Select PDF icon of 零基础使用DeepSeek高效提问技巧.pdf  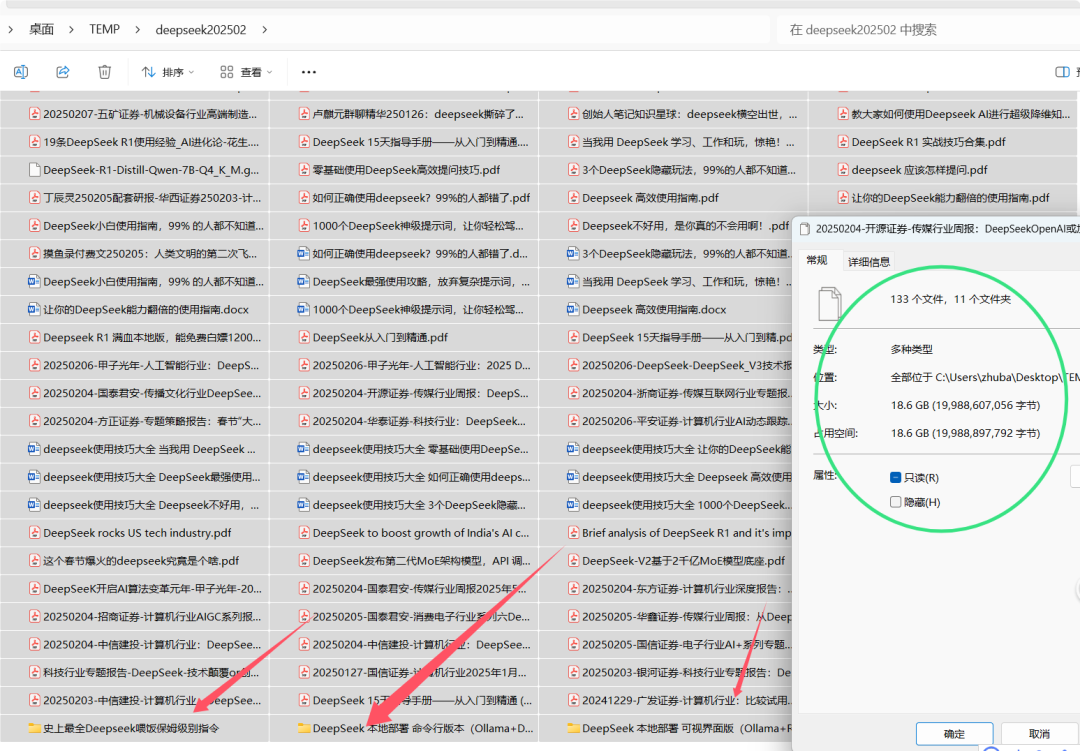tap(304, 169)
